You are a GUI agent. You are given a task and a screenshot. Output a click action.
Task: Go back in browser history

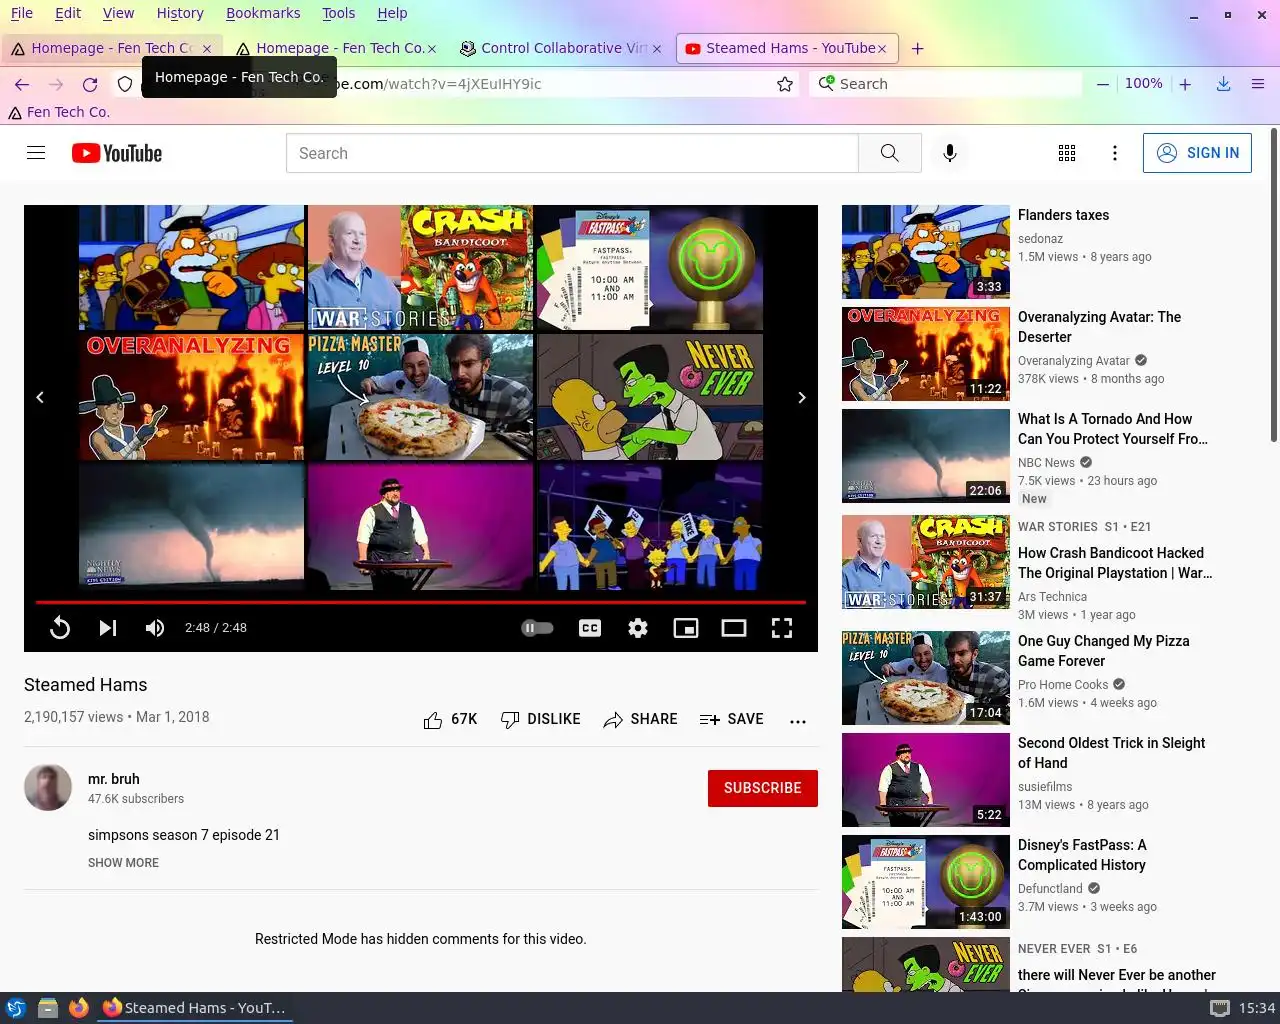[22, 84]
